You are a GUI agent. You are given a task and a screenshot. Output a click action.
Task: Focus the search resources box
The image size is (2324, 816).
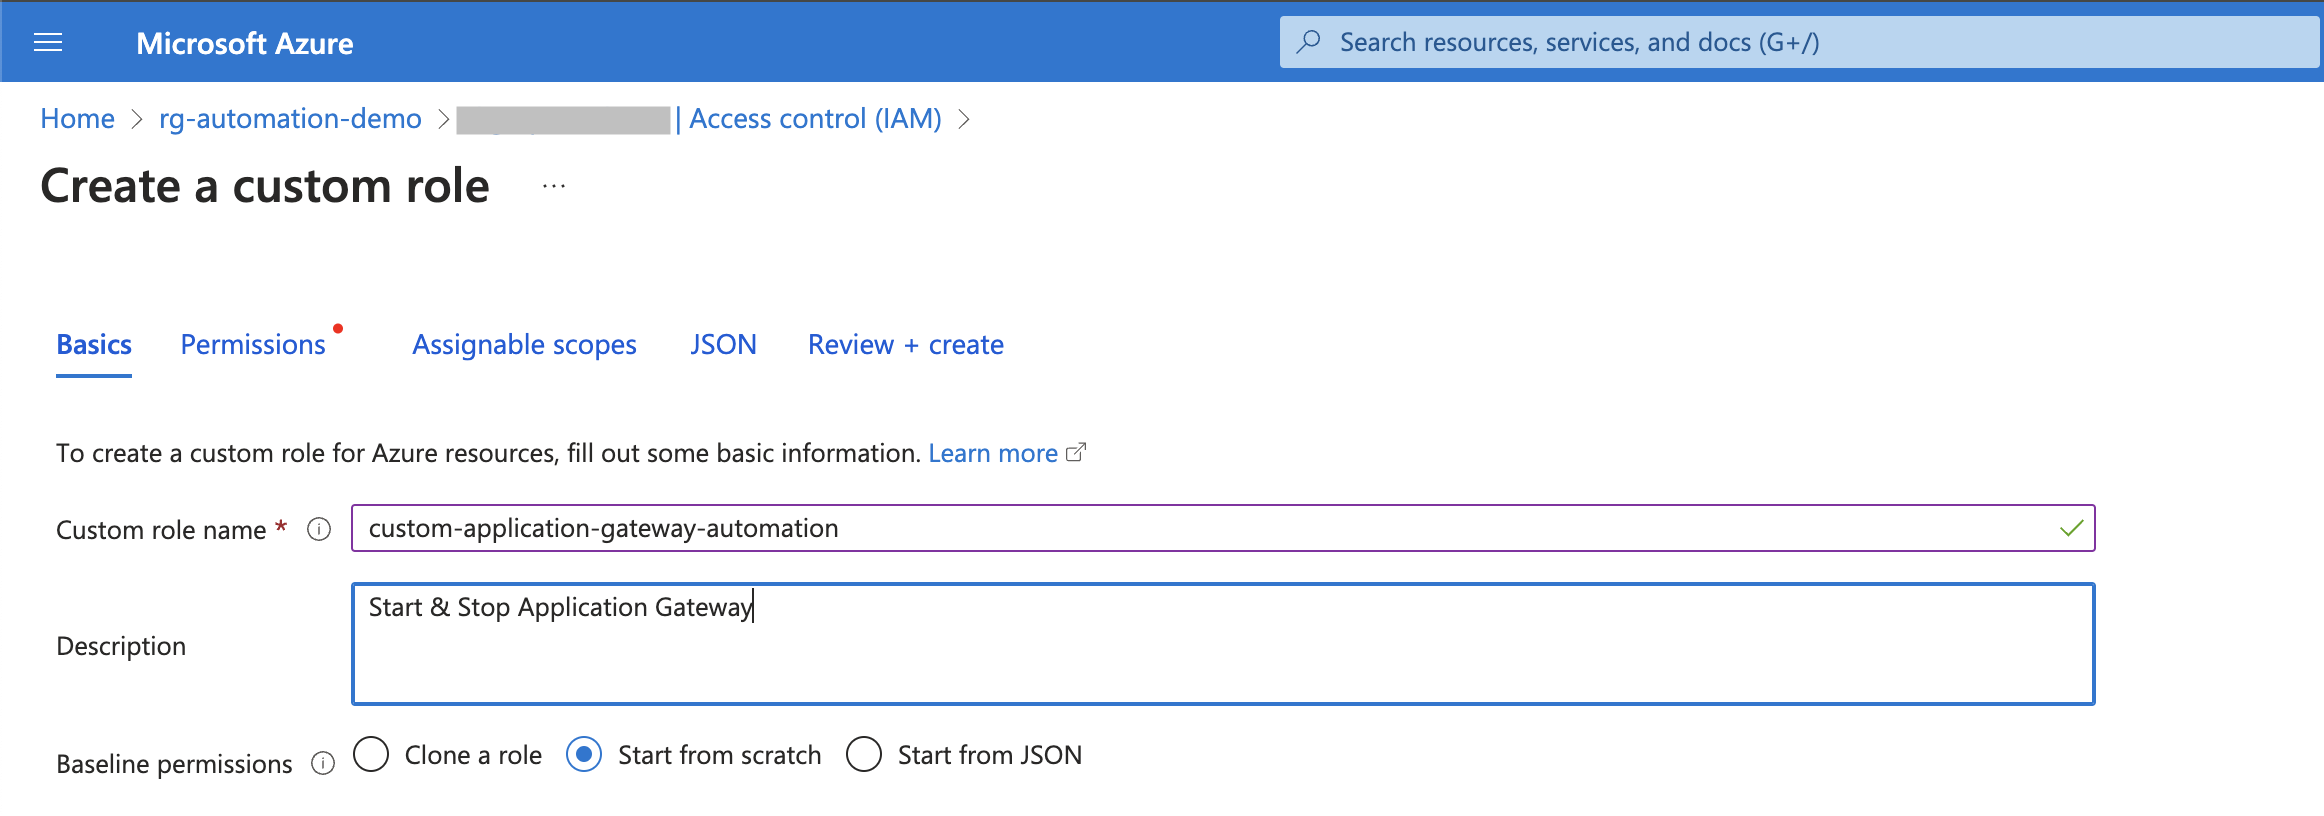pos(1799,42)
